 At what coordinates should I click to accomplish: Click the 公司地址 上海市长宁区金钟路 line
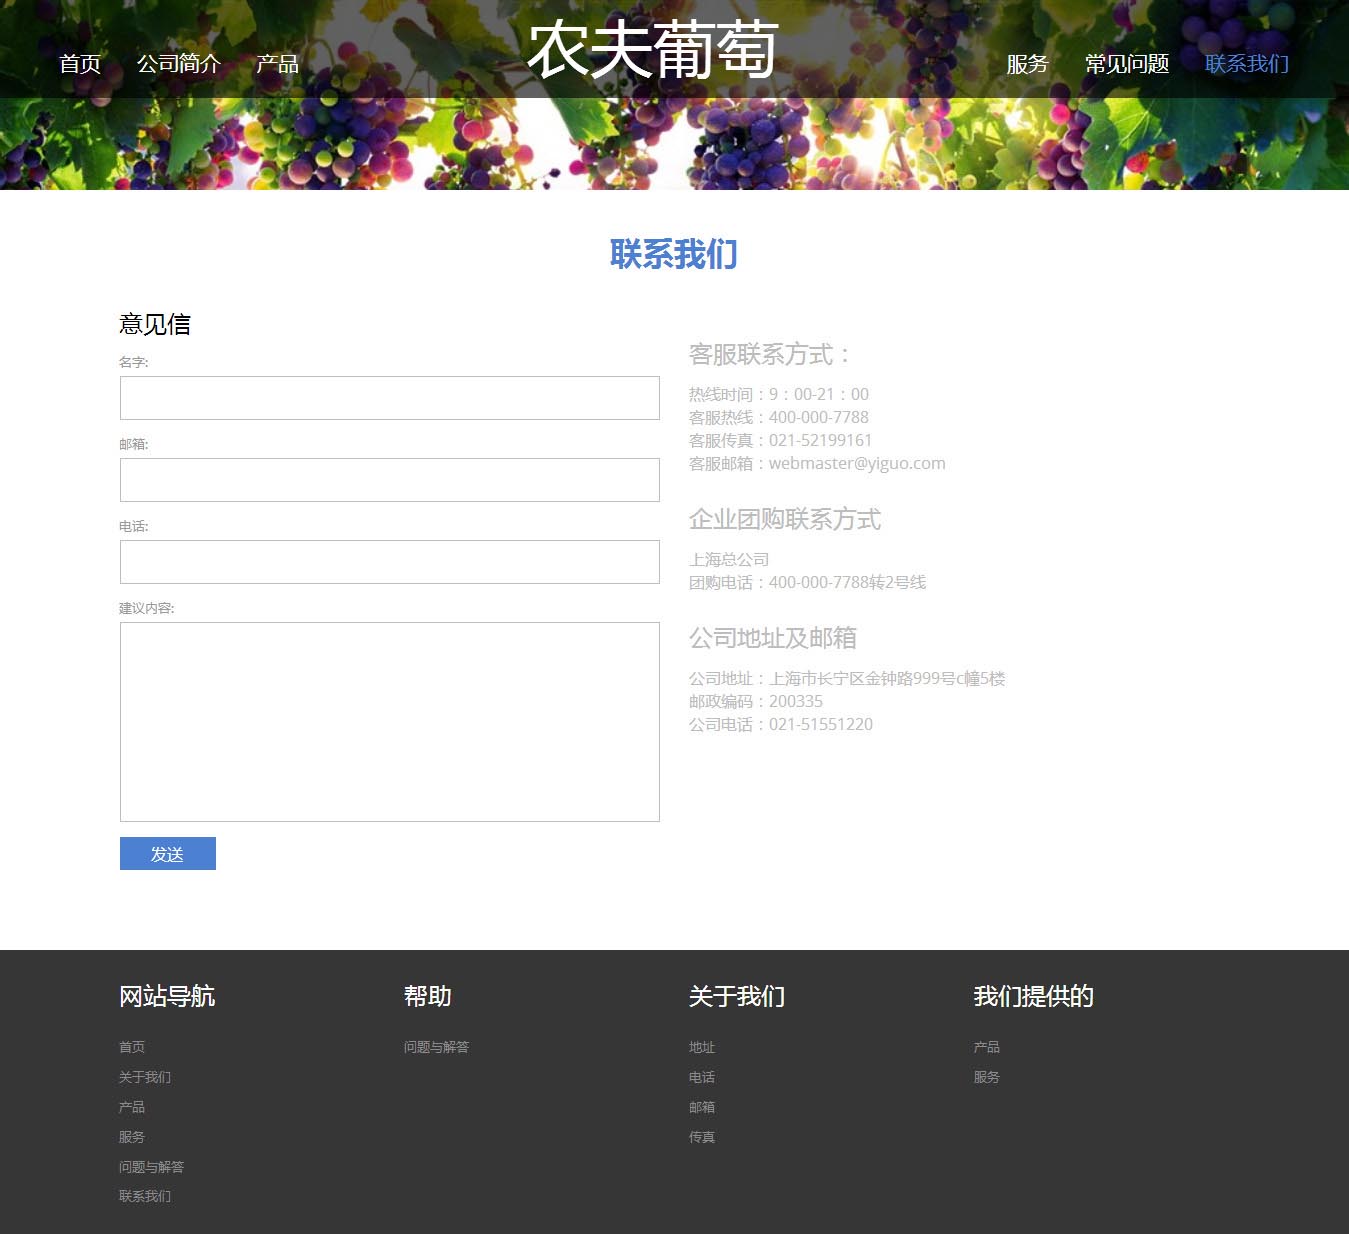click(x=847, y=678)
